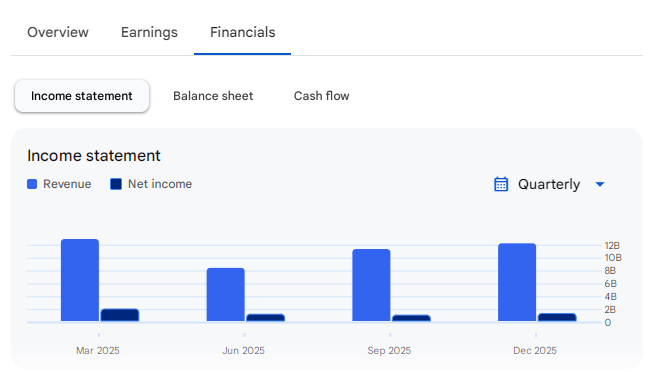The height and width of the screenshot is (372, 663).
Task: Select the Sep 2025 net income bar
Action: (x=411, y=318)
